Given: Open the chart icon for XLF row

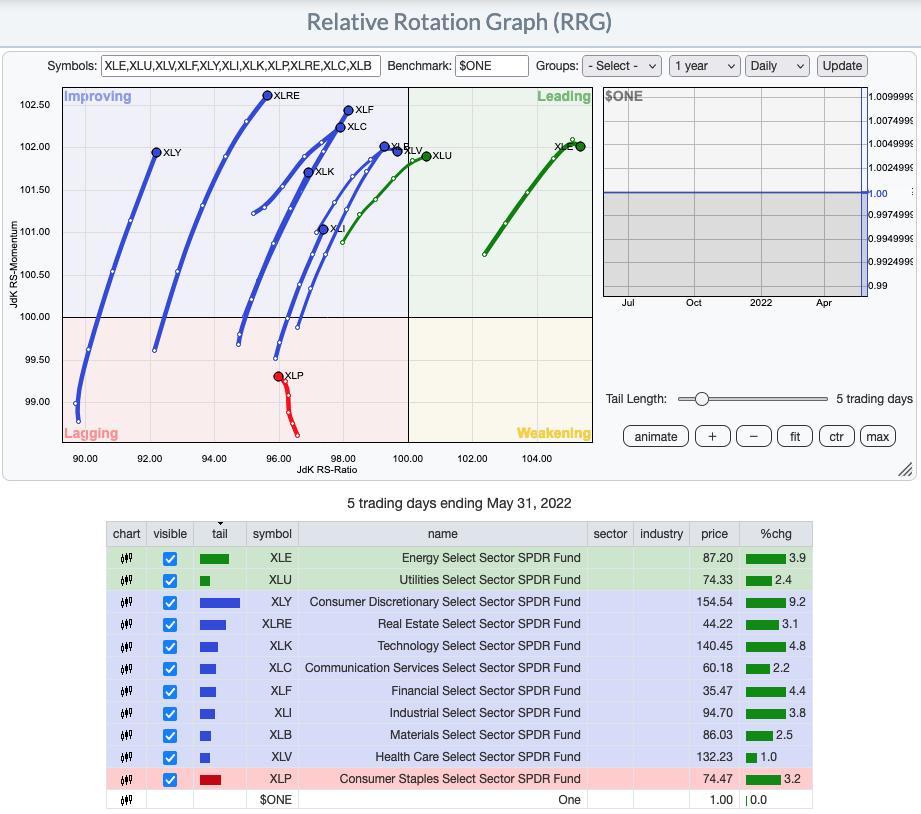Looking at the screenshot, I should coord(126,691).
